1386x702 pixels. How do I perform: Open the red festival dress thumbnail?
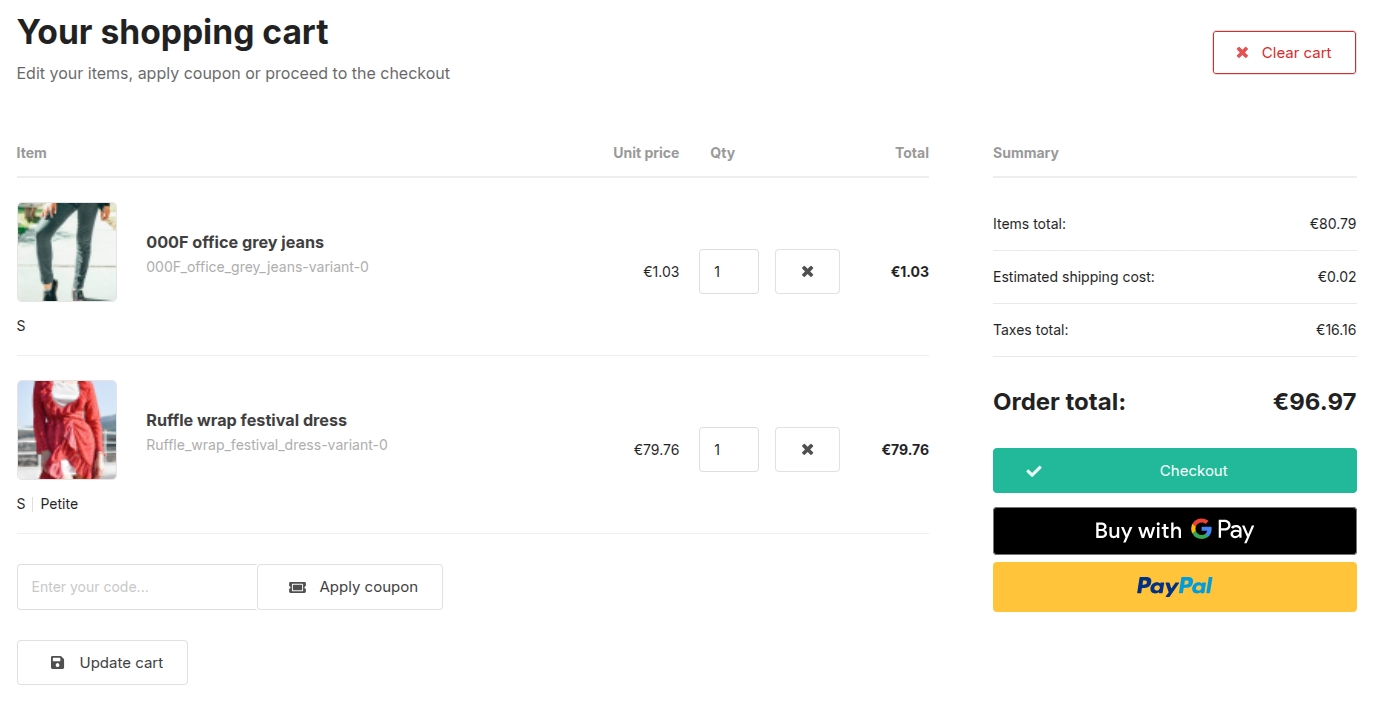point(67,430)
